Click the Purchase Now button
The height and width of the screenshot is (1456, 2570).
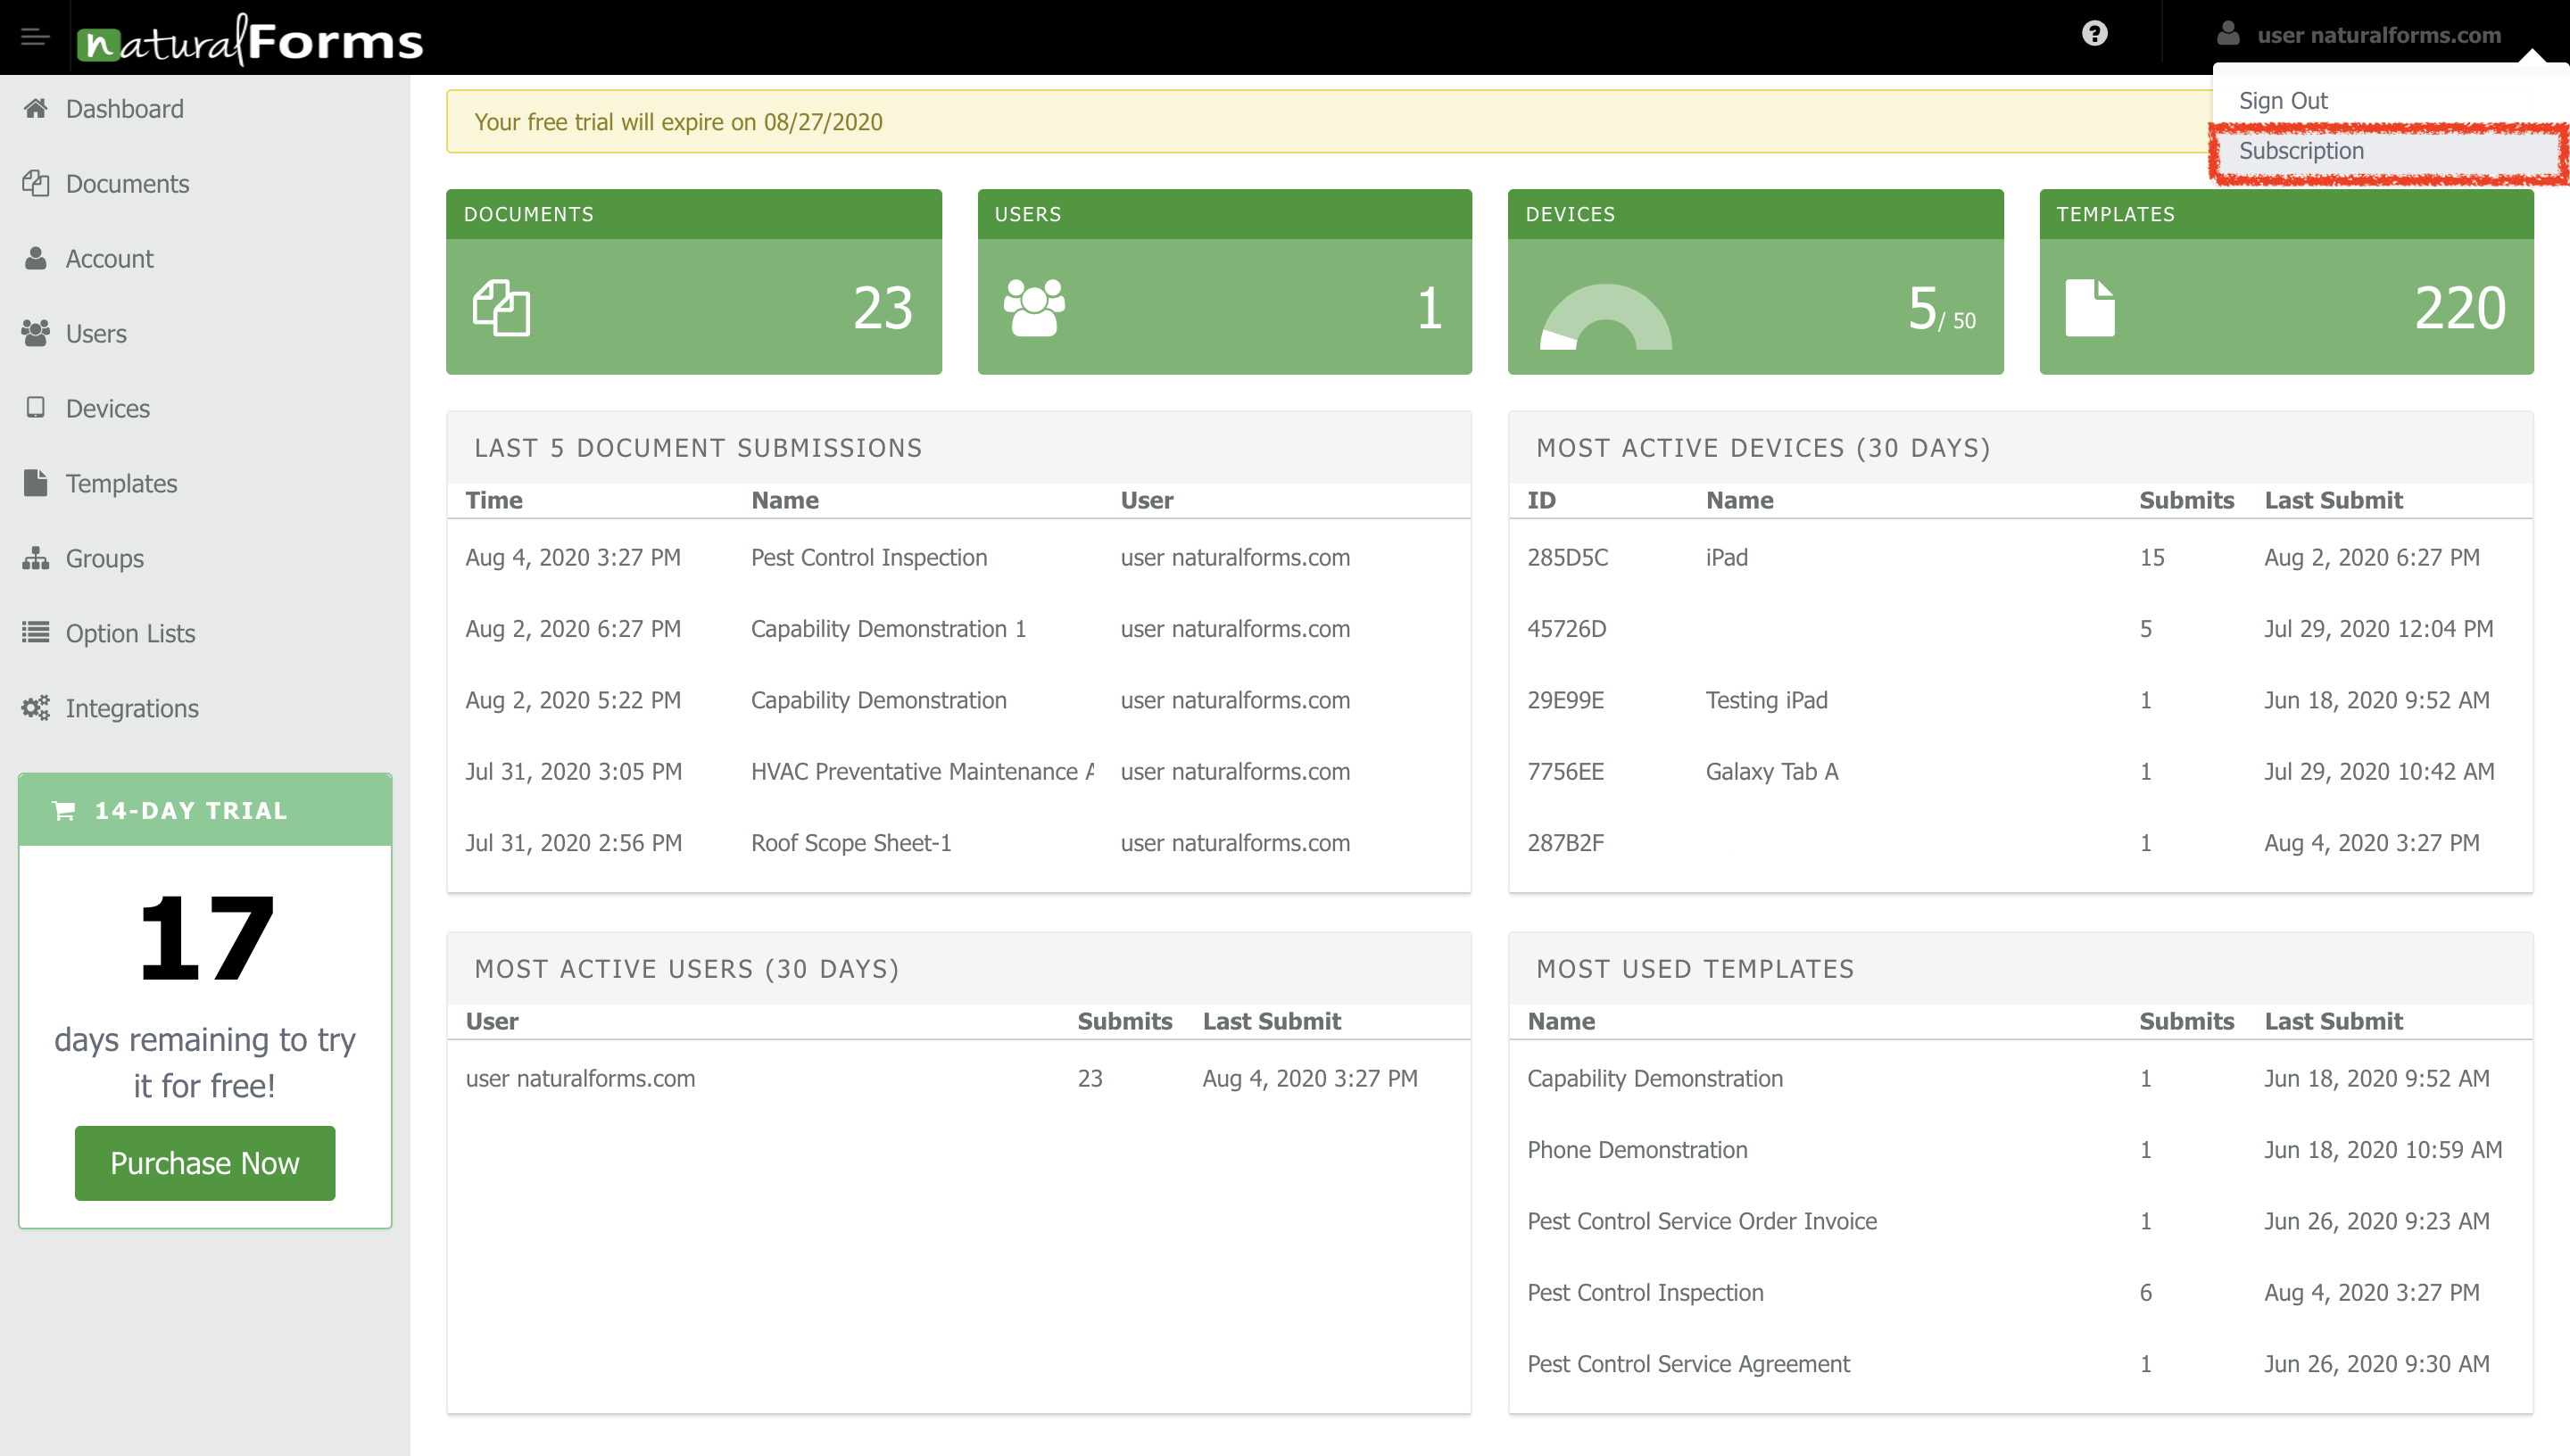205,1163
